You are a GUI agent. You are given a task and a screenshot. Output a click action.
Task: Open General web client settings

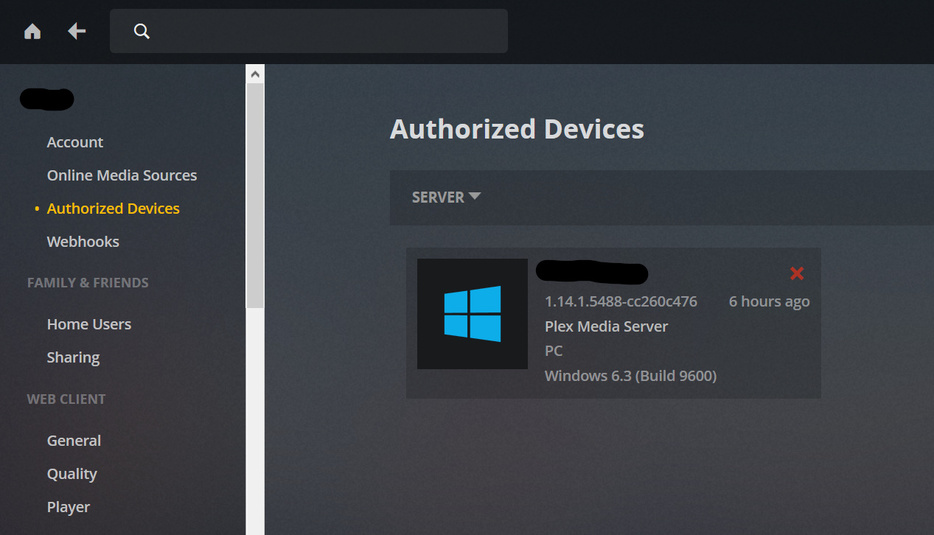[x=74, y=440]
